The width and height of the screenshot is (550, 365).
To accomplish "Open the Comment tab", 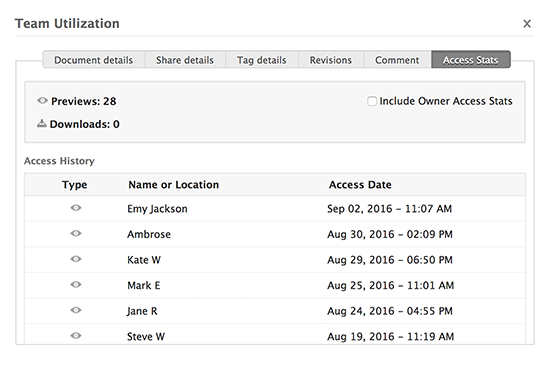I will tap(397, 60).
